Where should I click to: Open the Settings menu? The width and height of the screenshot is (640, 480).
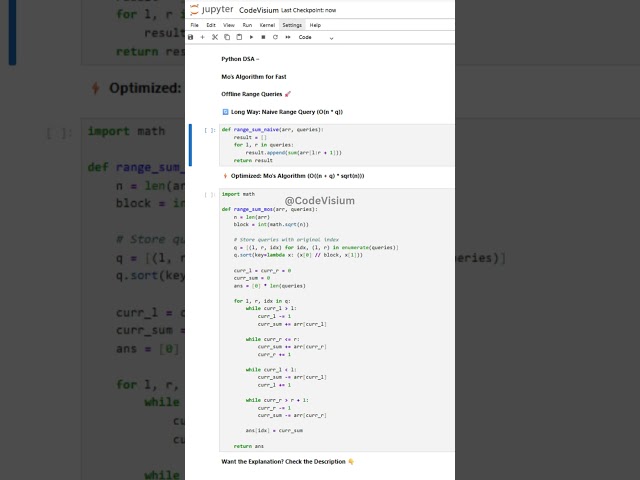[x=292, y=25]
